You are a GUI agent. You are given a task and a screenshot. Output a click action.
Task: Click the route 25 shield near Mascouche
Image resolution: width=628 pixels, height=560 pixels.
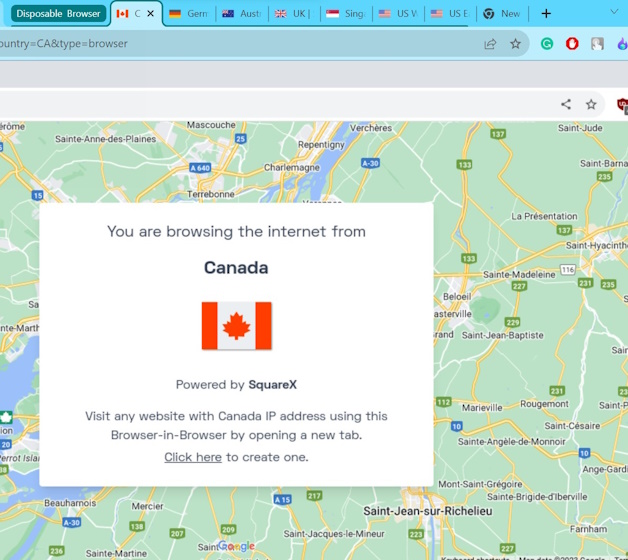(240, 139)
